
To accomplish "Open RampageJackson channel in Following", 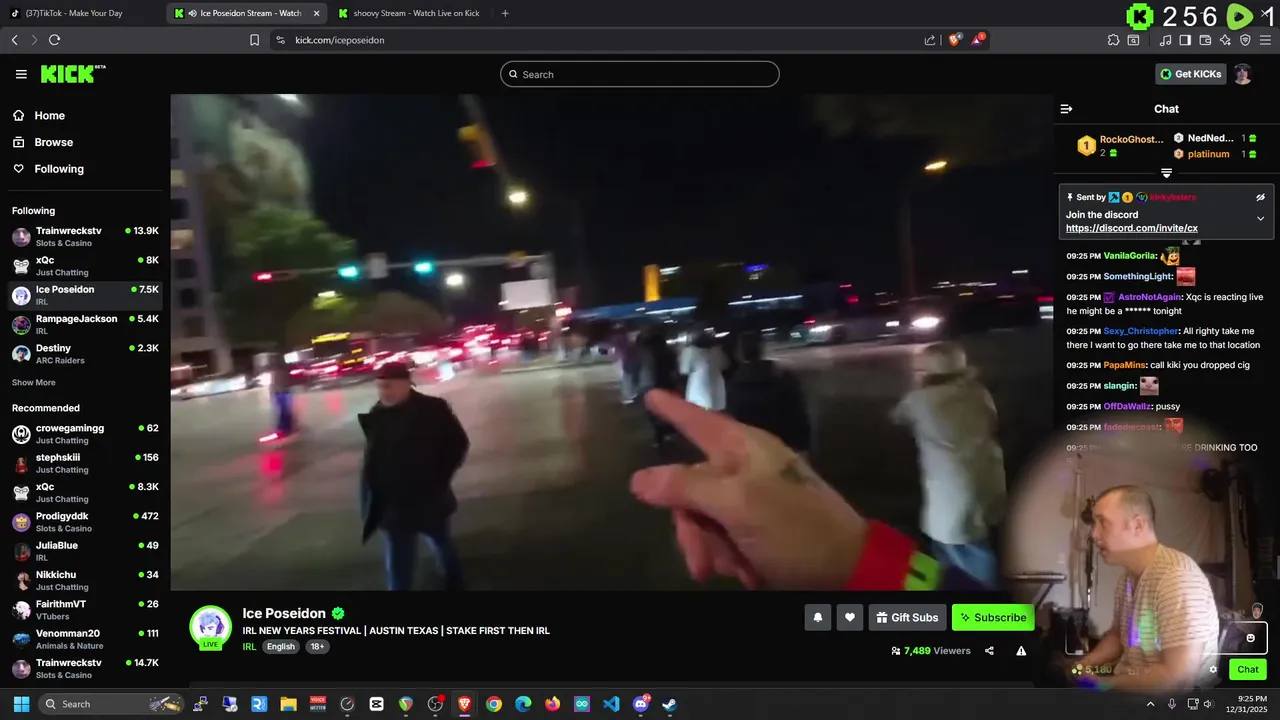I will pos(85,324).
